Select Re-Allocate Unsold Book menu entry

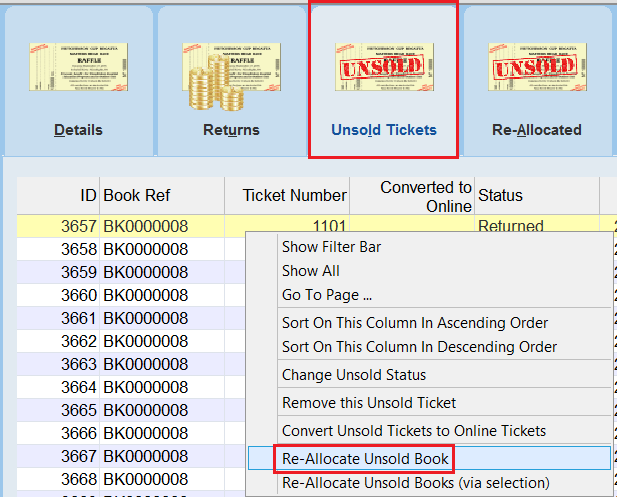click(x=429, y=458)
